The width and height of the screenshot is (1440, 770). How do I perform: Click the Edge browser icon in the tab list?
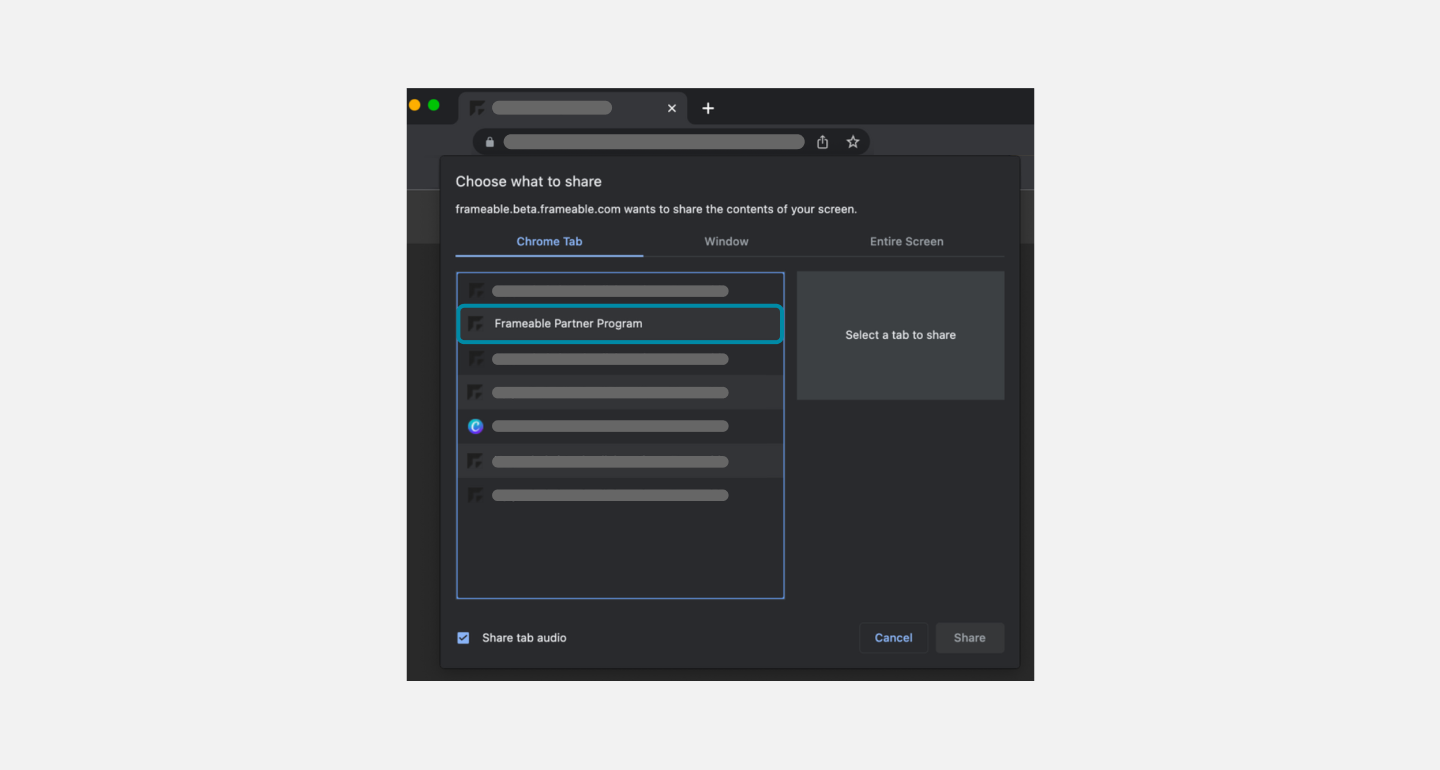click(476, 426)
